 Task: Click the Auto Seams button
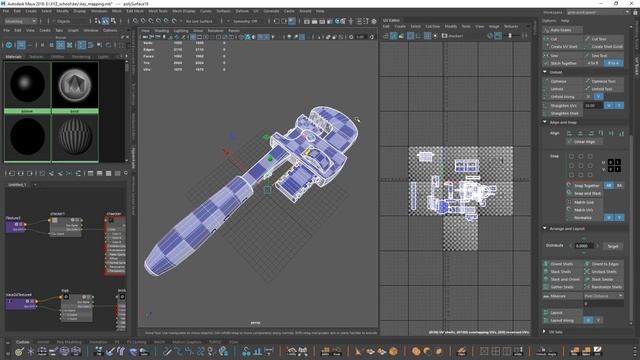[x=562, y=30]
